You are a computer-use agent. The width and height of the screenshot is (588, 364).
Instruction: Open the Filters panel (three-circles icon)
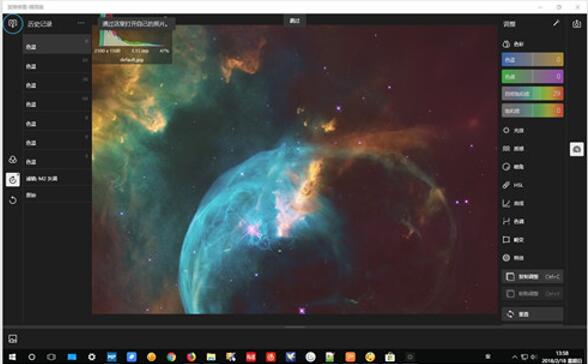pyautogui.click(x=13, y=160)
